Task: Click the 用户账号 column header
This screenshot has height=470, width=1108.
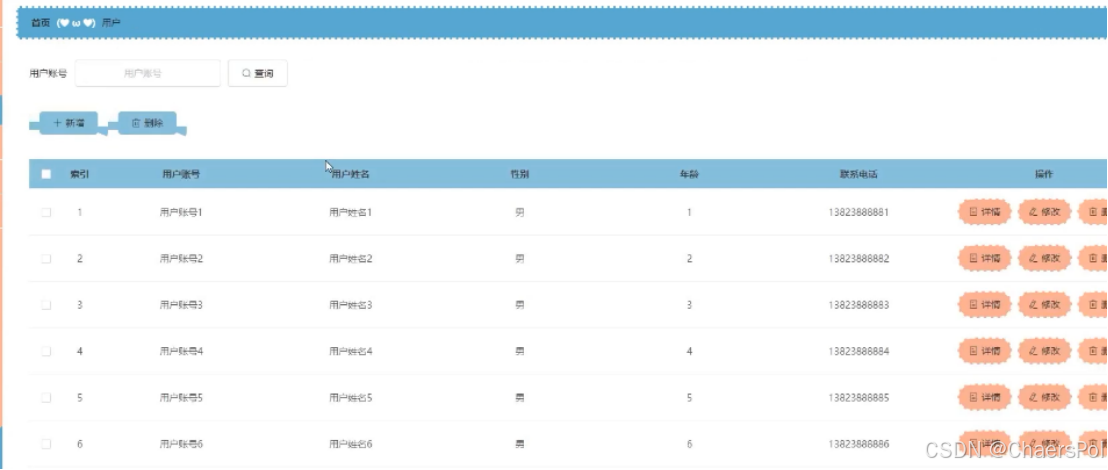Action: [x=181, y=175]
